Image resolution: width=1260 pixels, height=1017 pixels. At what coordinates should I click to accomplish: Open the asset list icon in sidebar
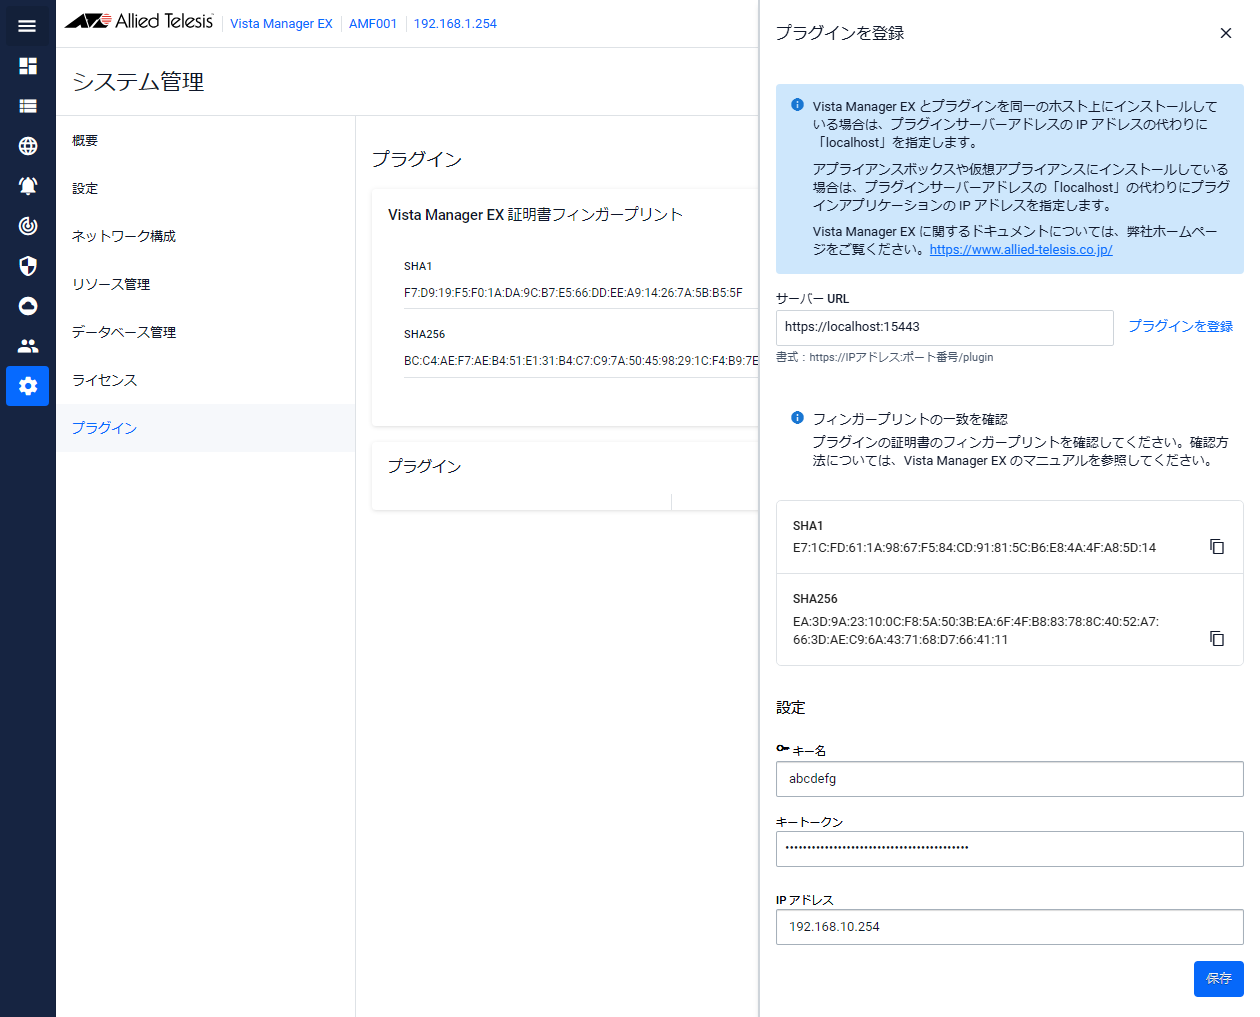(28, 106)
